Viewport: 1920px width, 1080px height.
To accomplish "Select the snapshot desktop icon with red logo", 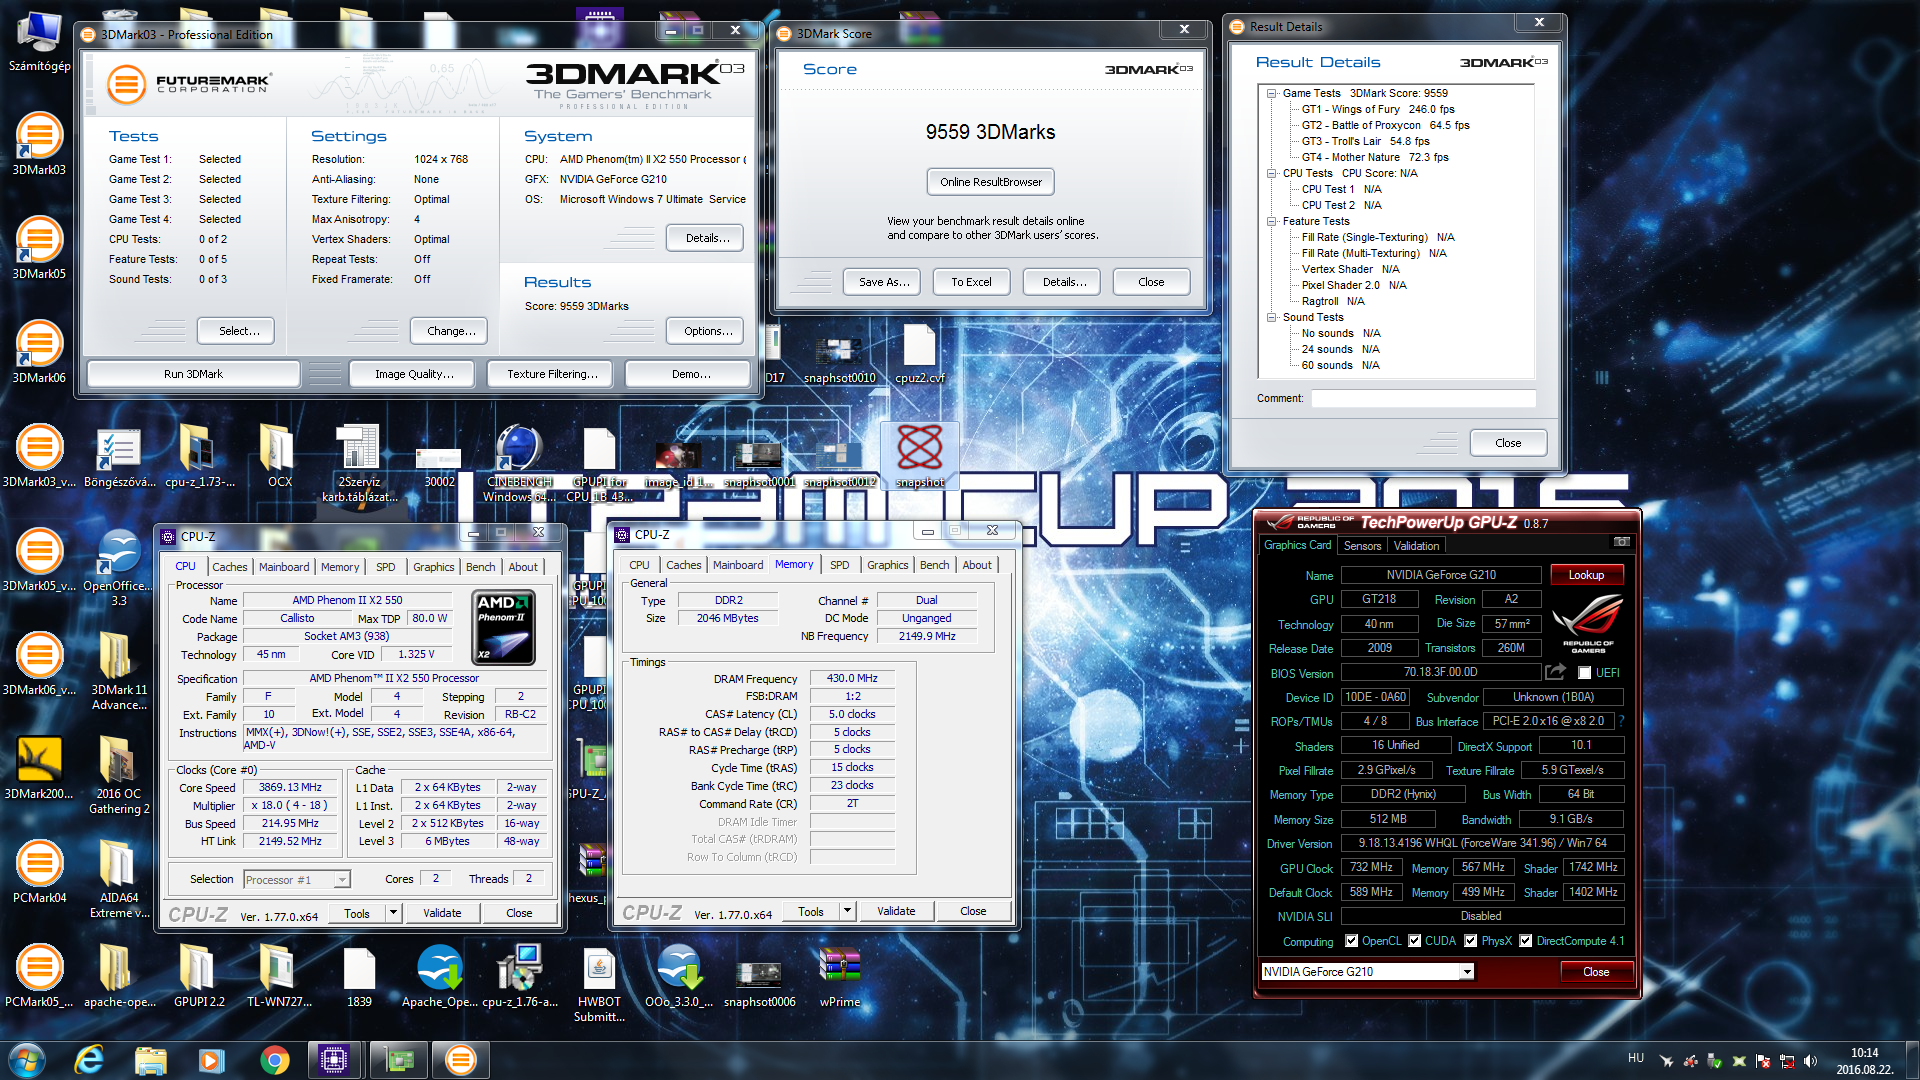I will 919,456.
